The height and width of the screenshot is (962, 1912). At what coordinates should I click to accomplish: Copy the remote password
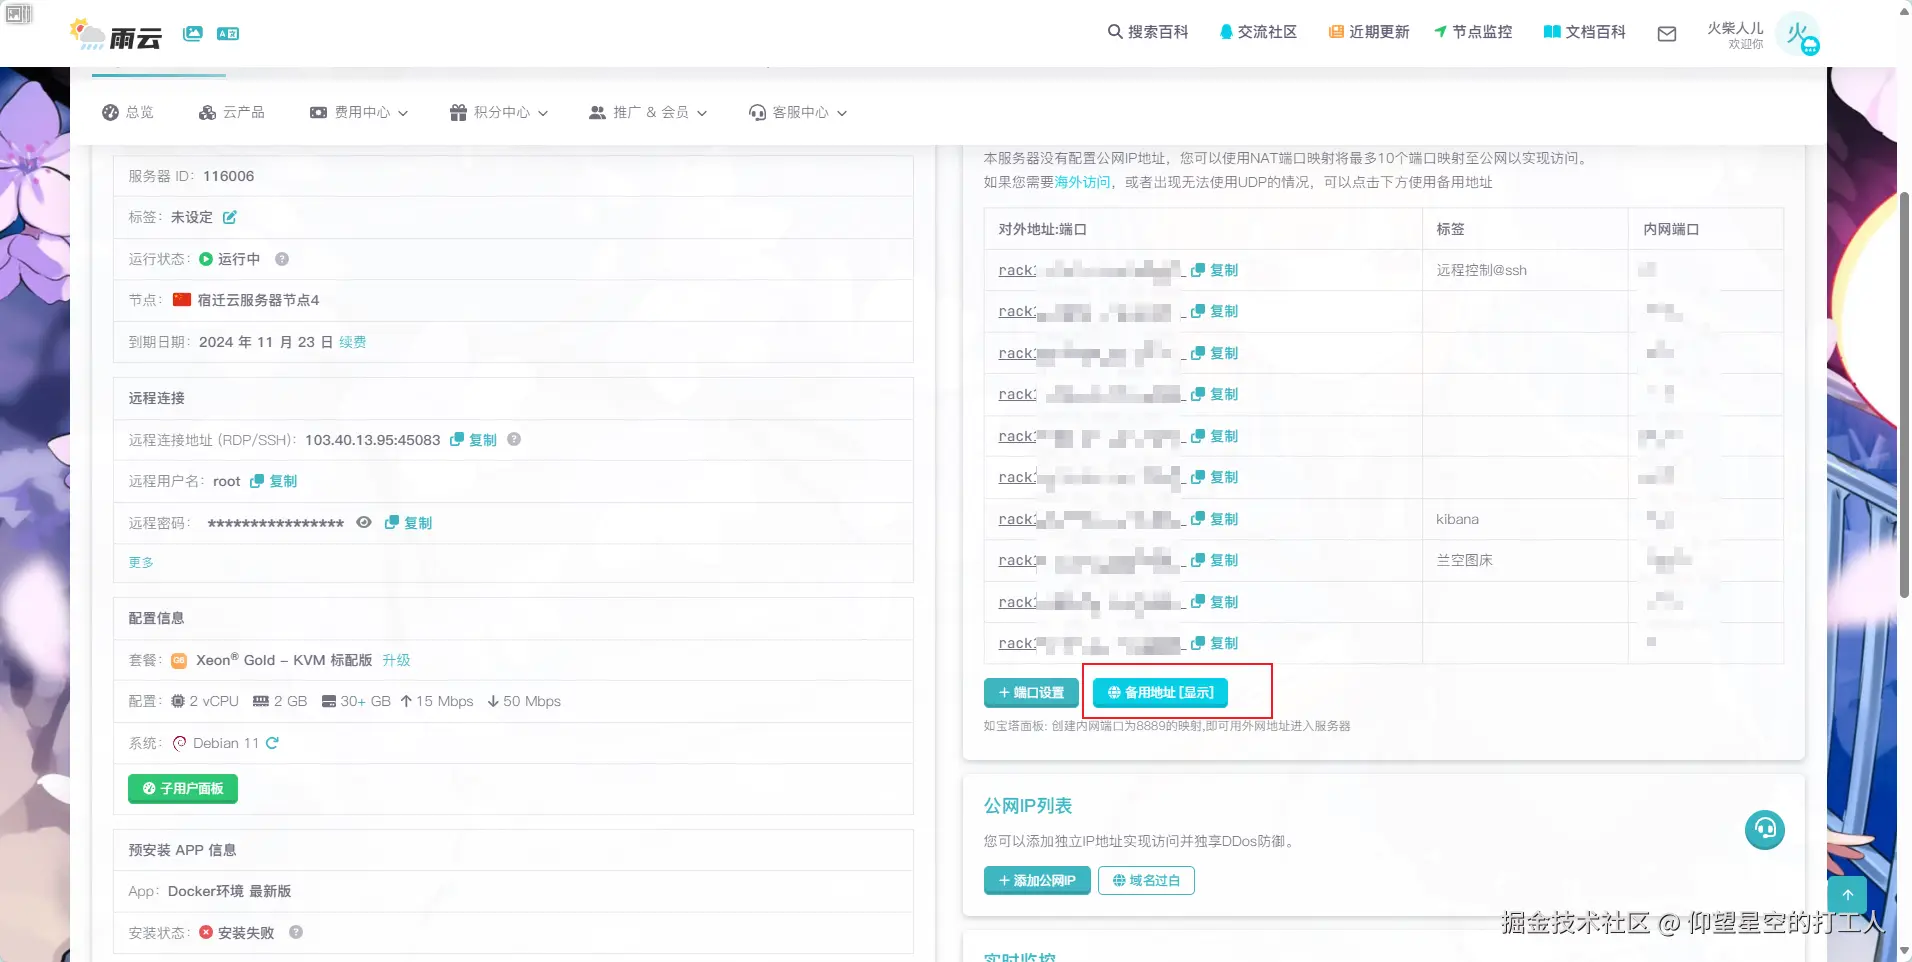409,523
